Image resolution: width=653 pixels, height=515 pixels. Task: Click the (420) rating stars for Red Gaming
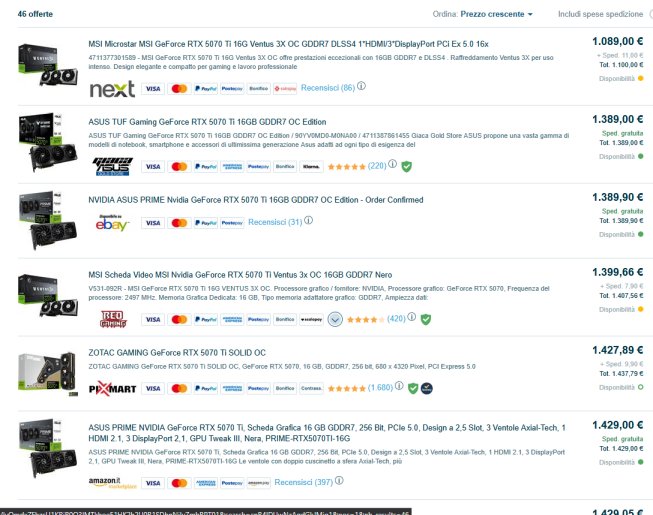366,320
